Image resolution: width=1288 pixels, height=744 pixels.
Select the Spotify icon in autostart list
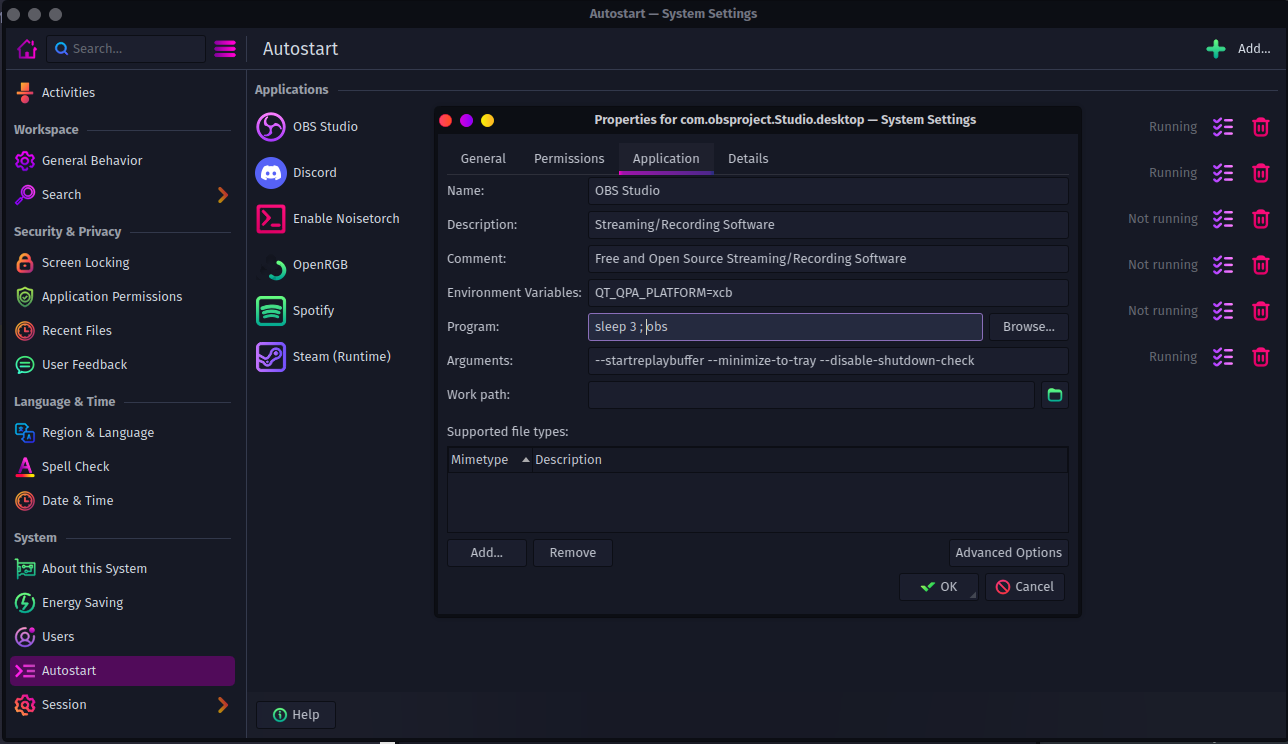click(271, 311)
